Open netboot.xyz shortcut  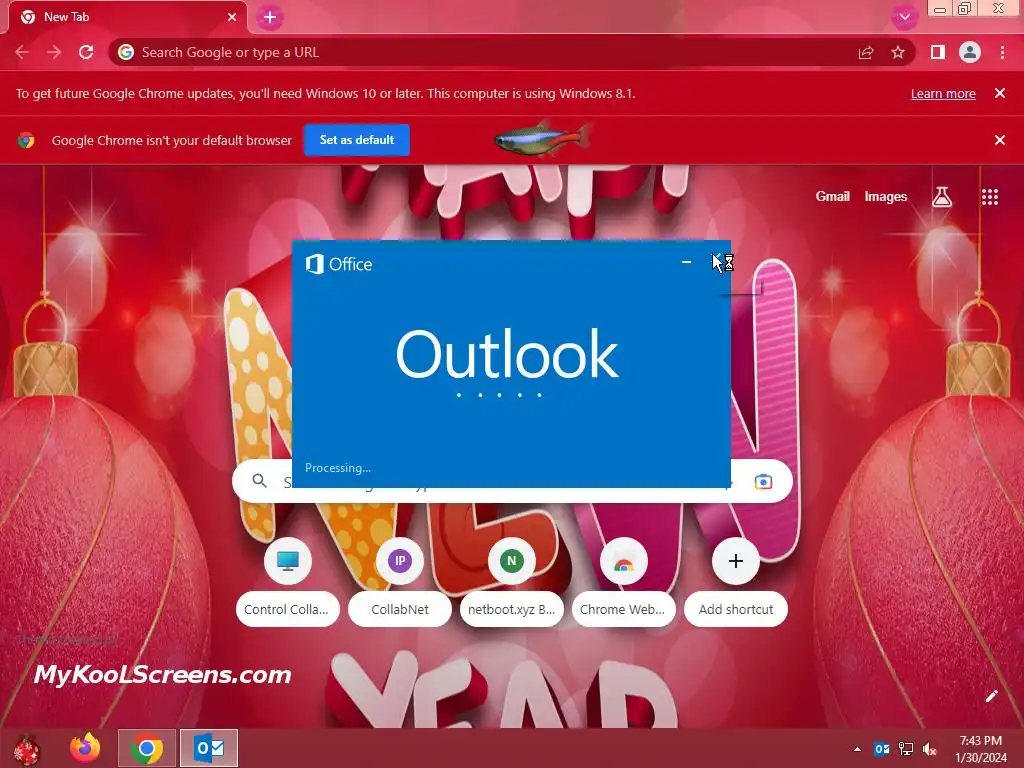point(511,581)
